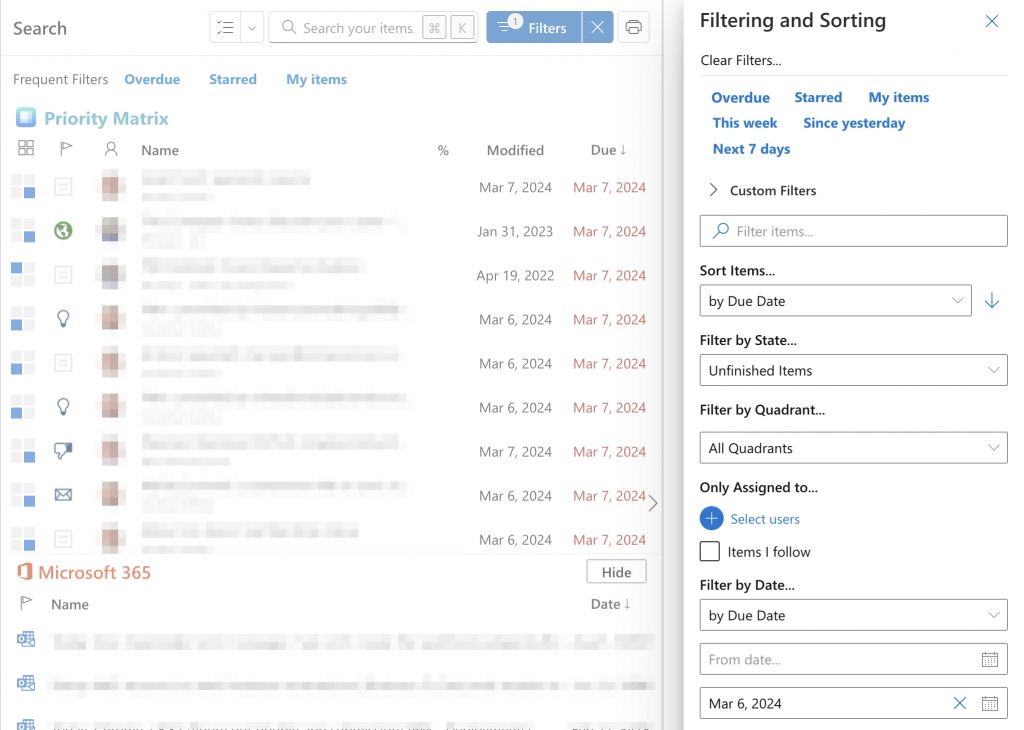The image size is (1024, 730).
Task: Click the active Filters toggle button
Action: tap(533, 27)
